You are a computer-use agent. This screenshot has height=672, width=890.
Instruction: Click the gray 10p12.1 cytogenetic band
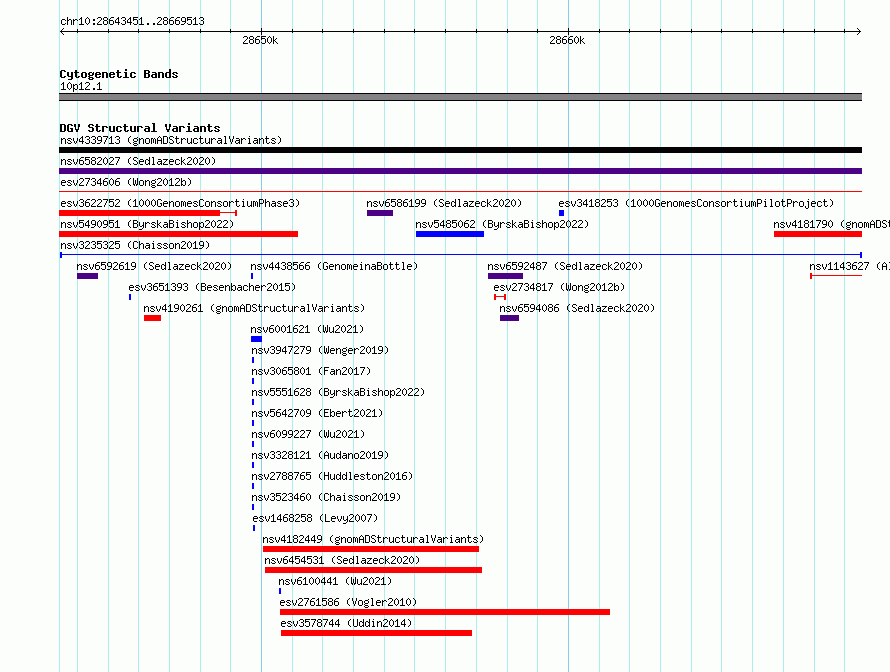click(x=460, y=97)
